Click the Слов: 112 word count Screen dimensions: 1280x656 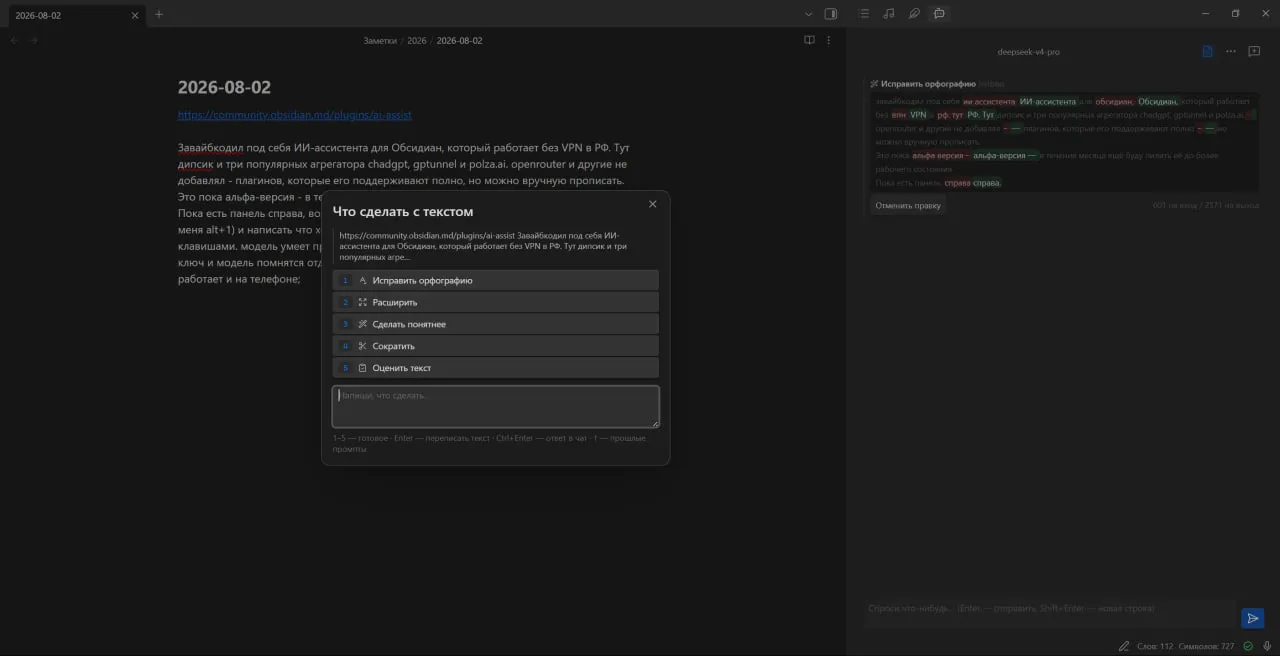click(x=1154, y=646)
